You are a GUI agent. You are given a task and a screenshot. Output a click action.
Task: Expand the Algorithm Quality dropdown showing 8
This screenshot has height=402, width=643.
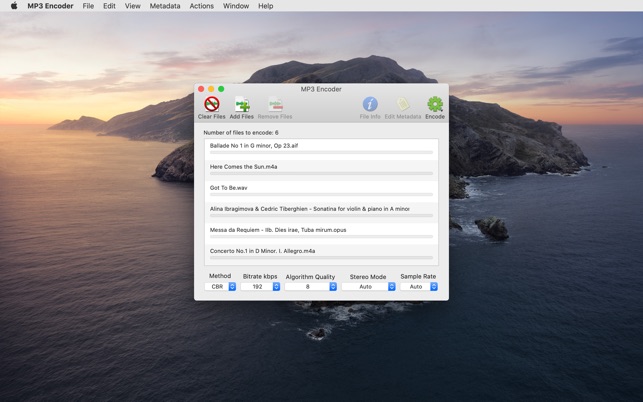(x=311, y=287)
